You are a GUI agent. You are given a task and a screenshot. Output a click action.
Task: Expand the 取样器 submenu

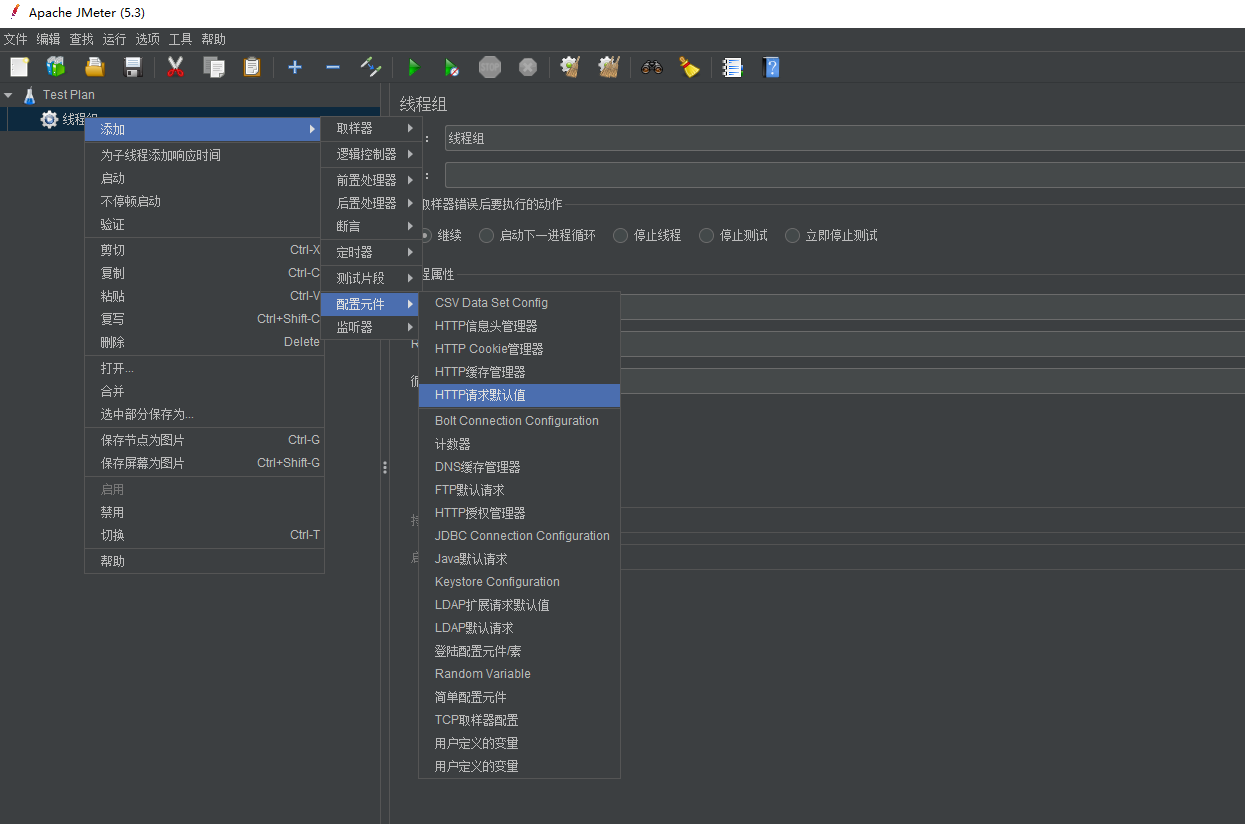click(371, 128)
